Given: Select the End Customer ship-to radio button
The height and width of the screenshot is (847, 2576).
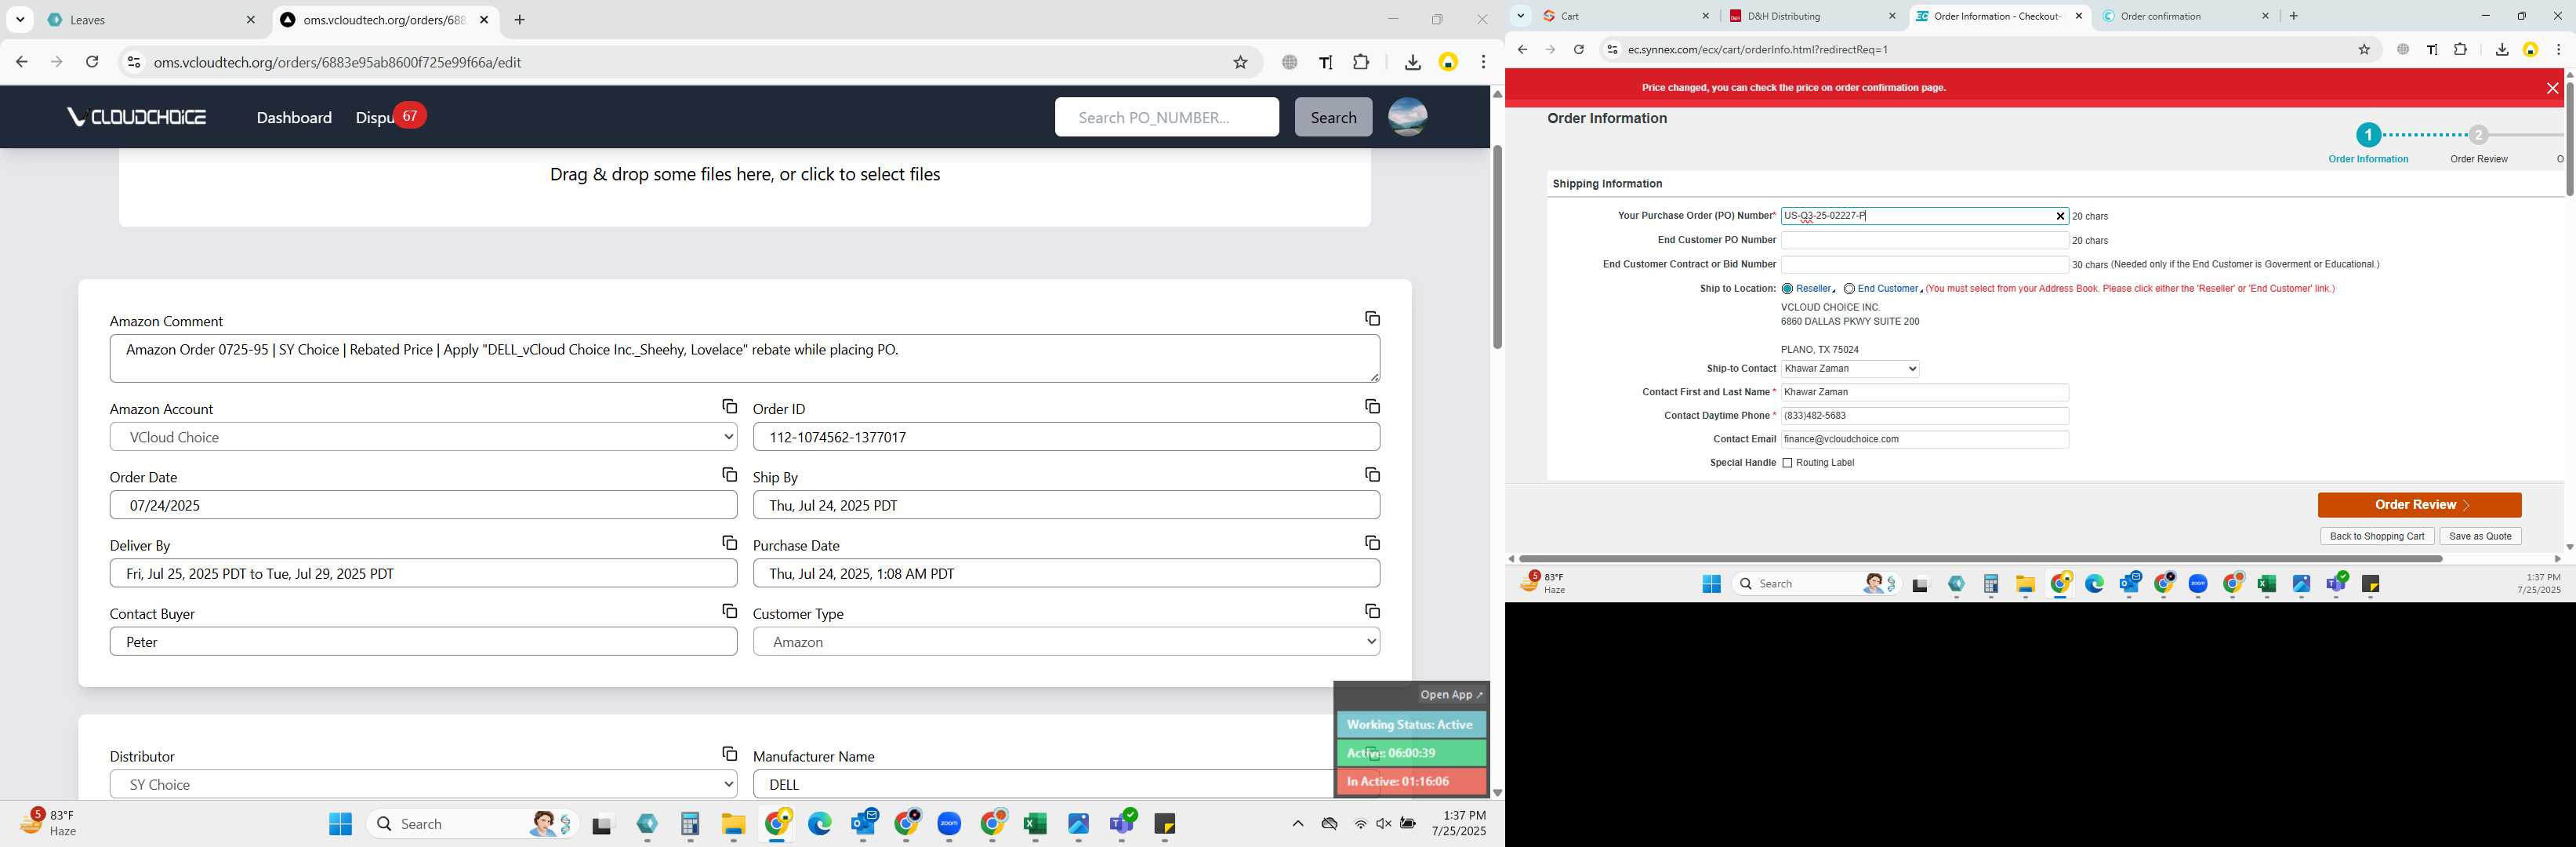Looking at the screenshot, I should click(1849, 289).
